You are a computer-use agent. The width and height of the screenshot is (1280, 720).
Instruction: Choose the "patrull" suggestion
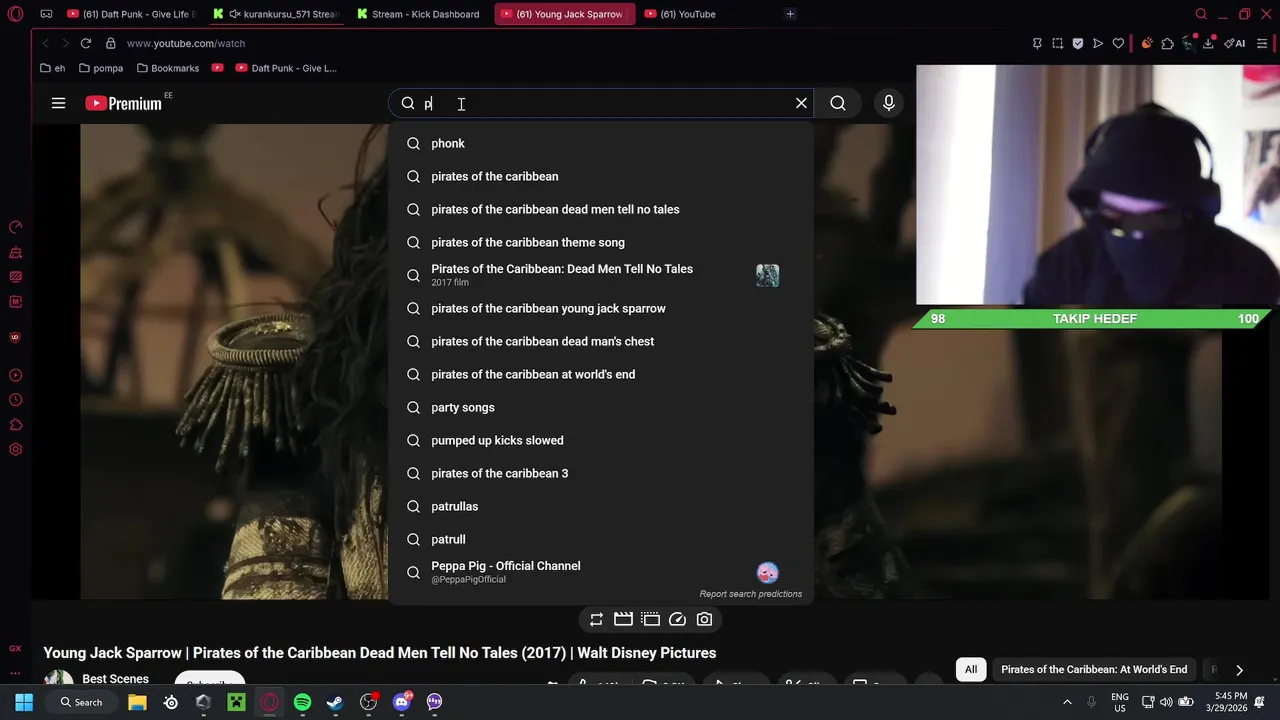point(600,539)
